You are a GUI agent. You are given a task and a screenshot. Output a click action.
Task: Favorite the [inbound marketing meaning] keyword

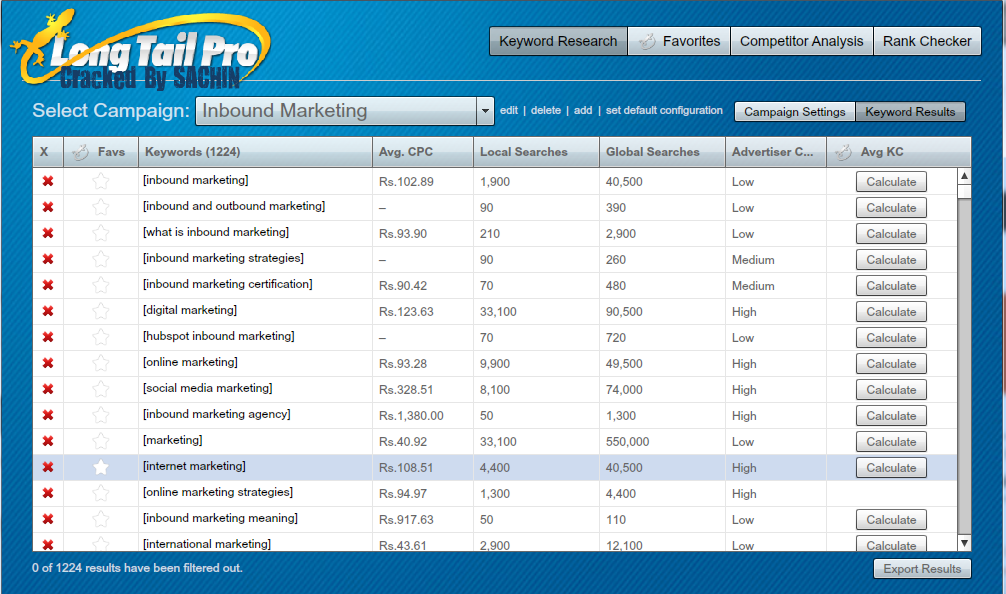pos(101,519)
